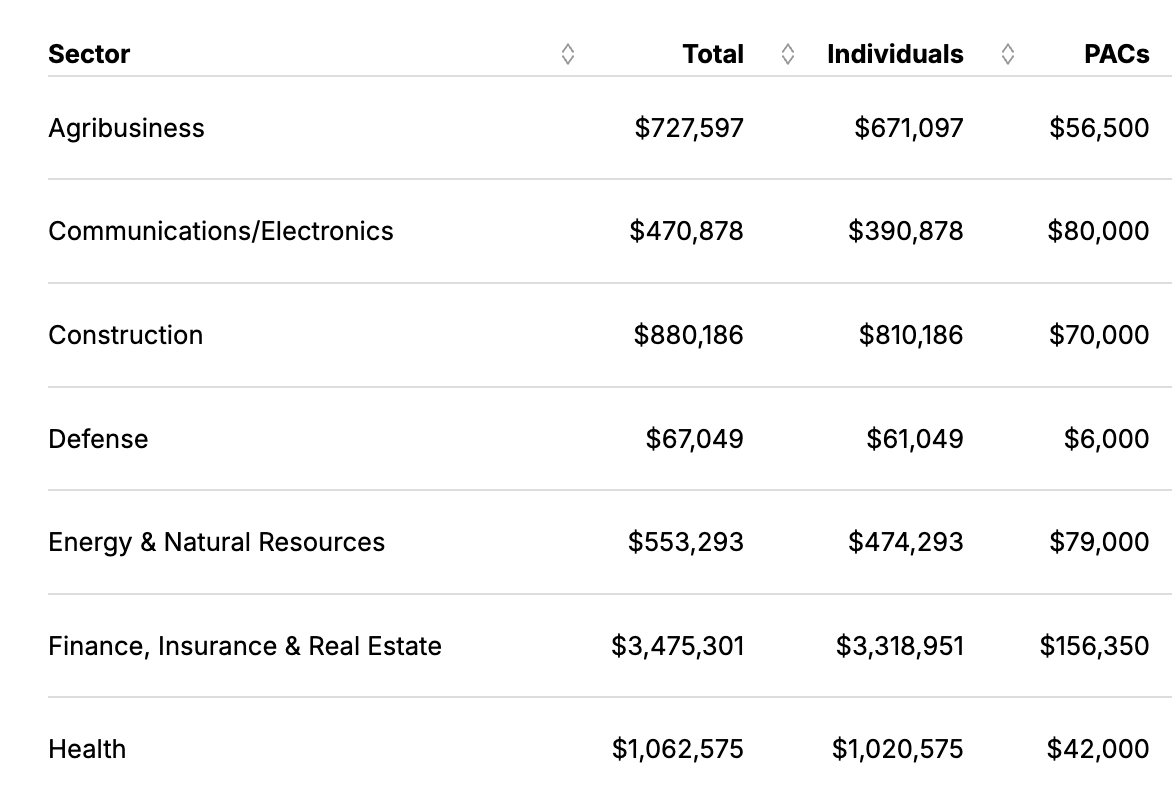Click Finance, Insurance & Real Estate label
Screen dimensions: 1172x790
(245, 646)
